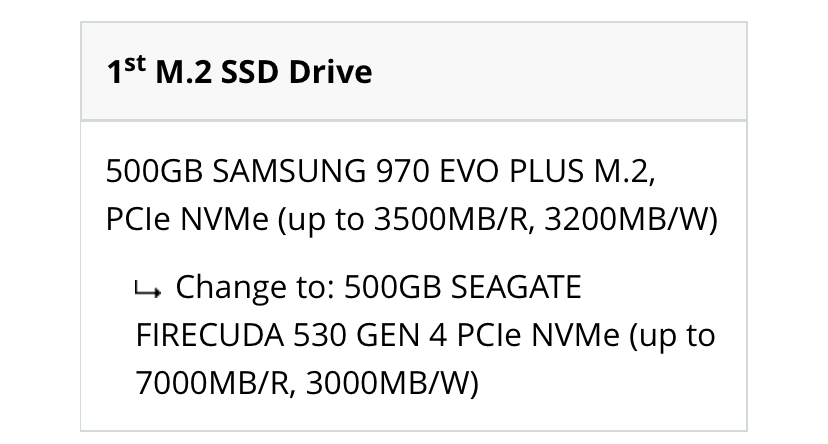Click the word SAMSUNG in the current drive
828x444 pixels.
(x=289, y=171)
